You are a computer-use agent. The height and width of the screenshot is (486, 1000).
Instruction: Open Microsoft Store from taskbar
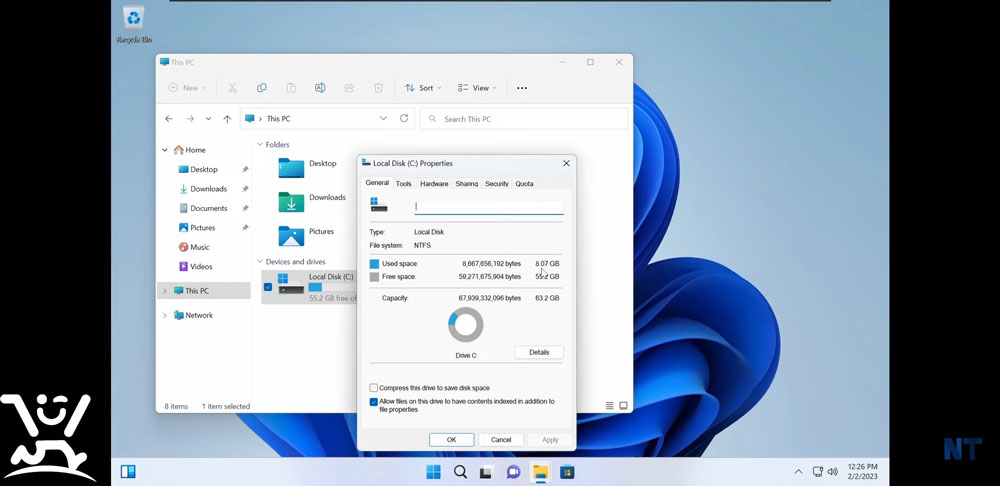(x=567, y=472)
